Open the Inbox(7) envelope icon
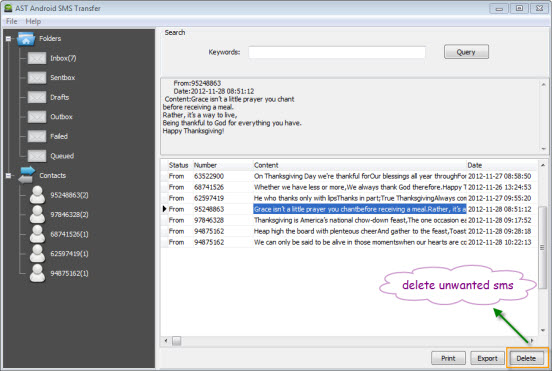 37,58
